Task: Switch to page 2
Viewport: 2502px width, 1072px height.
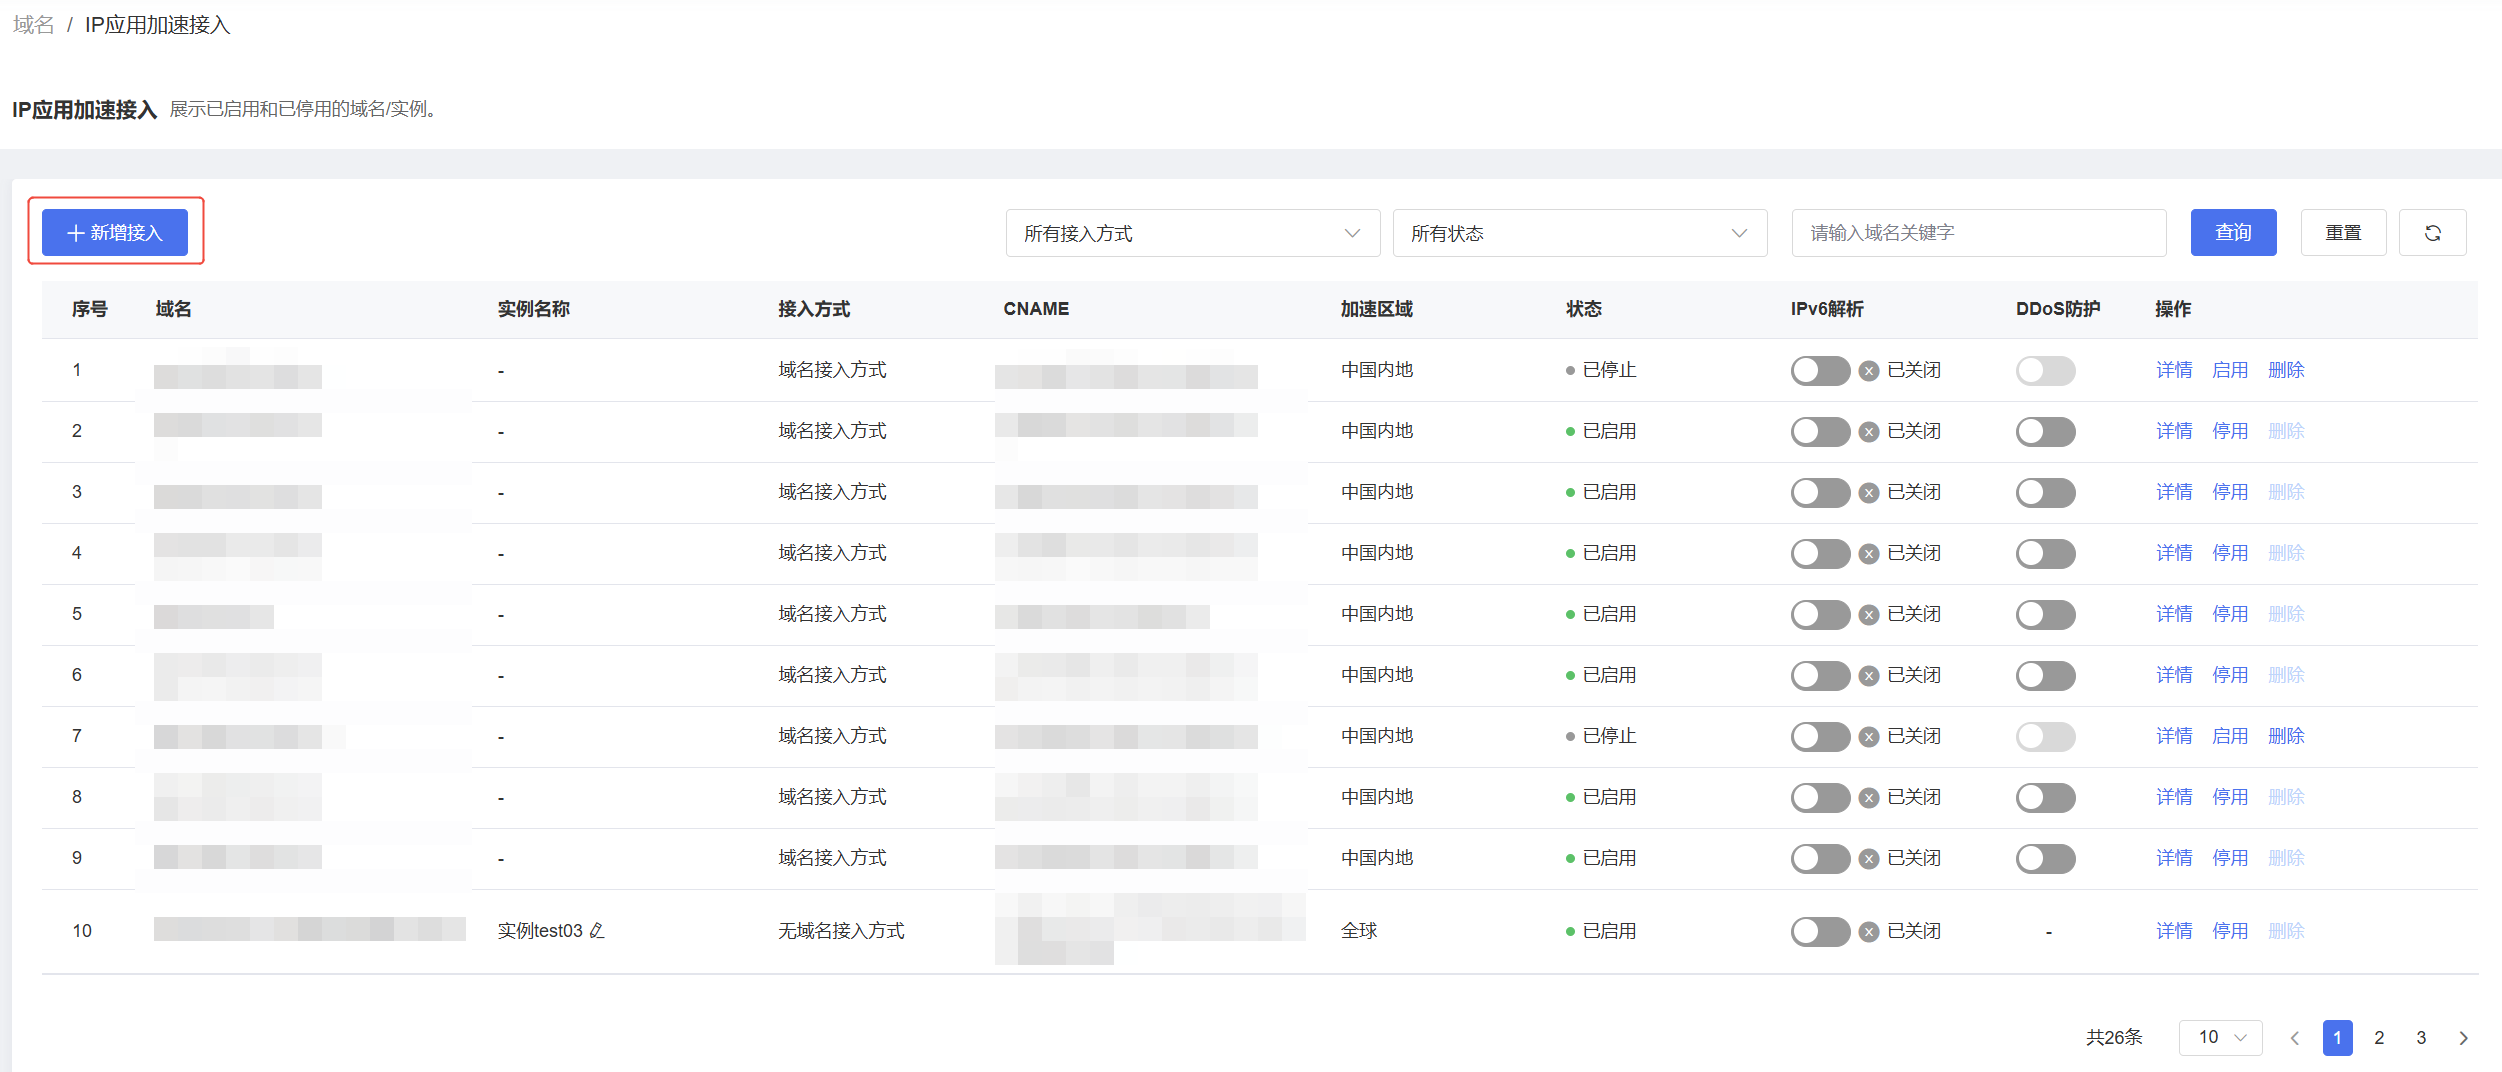Action: (x=2379, y=1038)
